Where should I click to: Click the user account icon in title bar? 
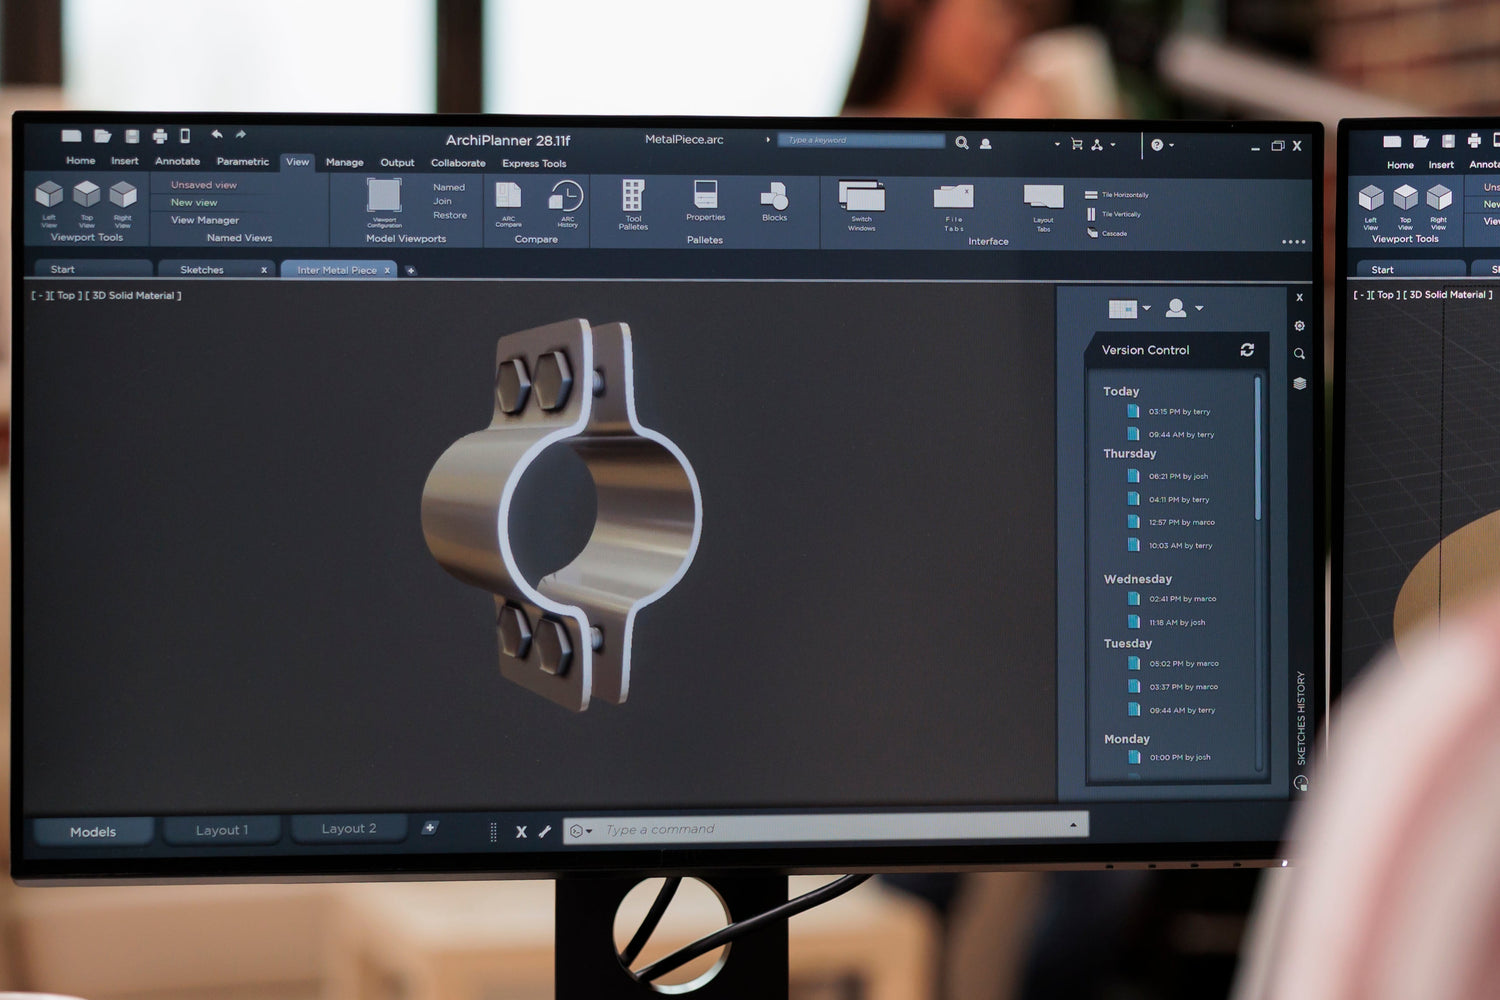(986, 144)
